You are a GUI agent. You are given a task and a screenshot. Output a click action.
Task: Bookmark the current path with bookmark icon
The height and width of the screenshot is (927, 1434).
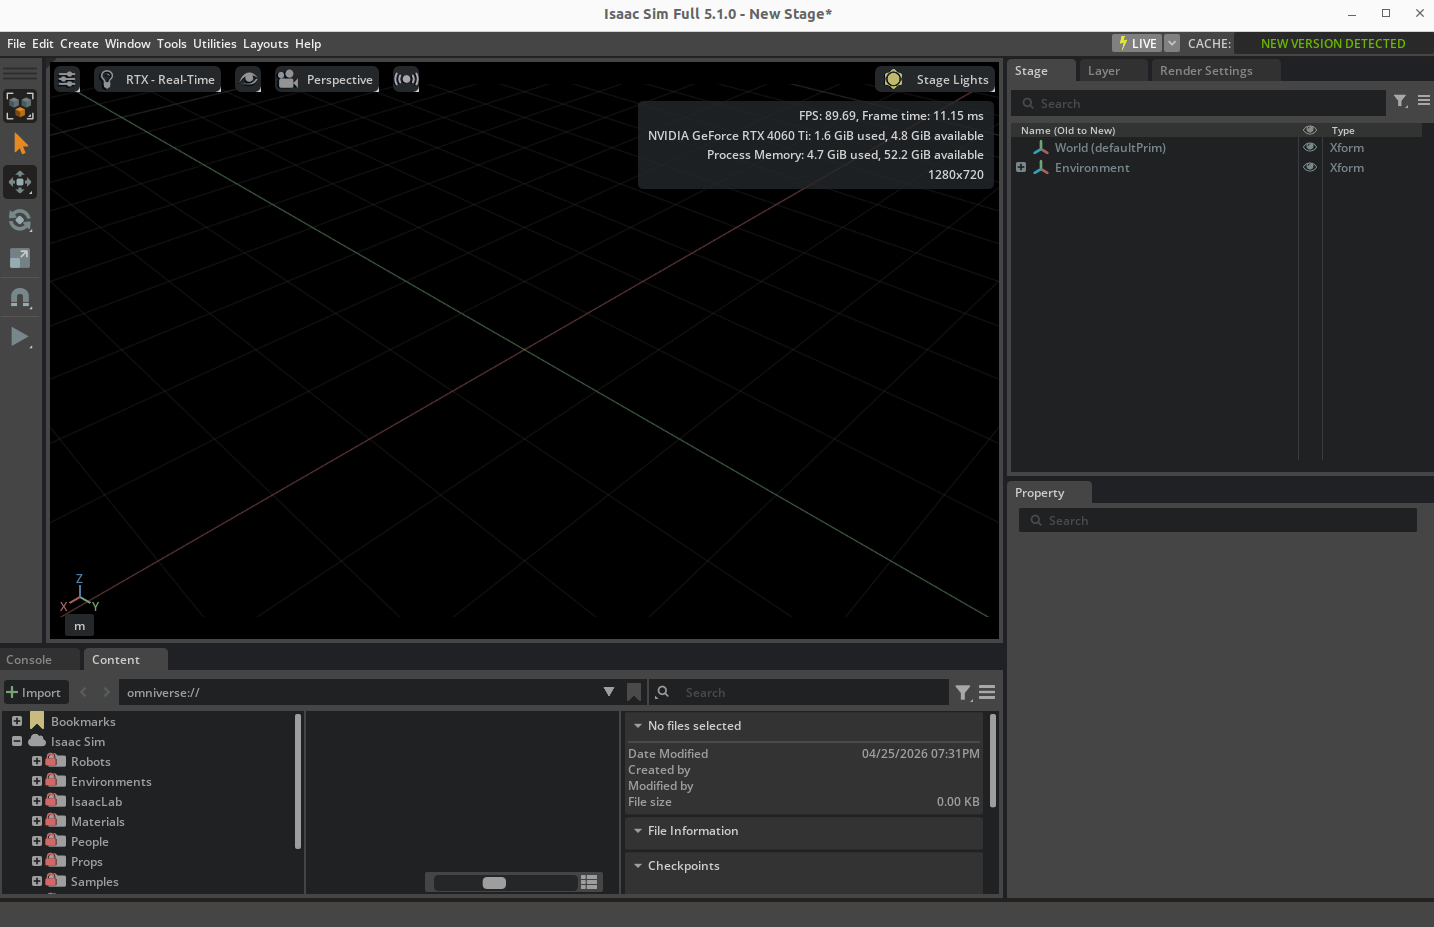[x=634, y=692]
